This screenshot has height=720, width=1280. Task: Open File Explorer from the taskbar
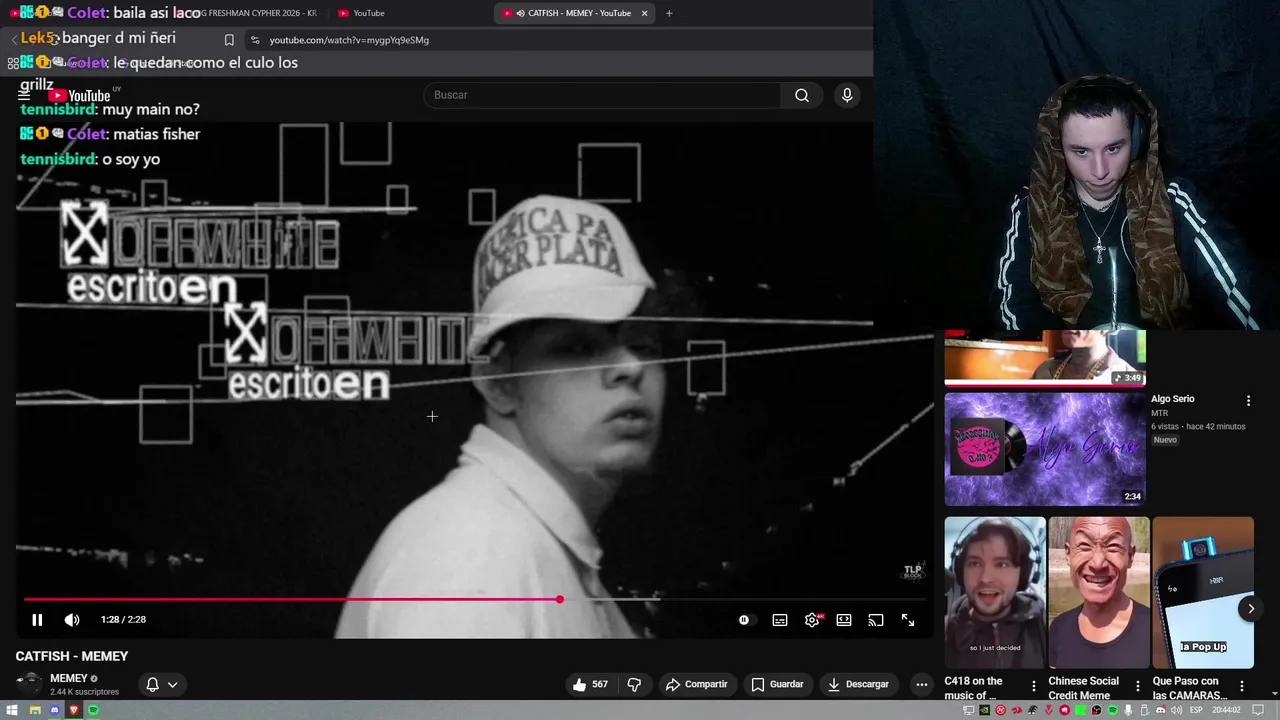click(x=34, y=710)
